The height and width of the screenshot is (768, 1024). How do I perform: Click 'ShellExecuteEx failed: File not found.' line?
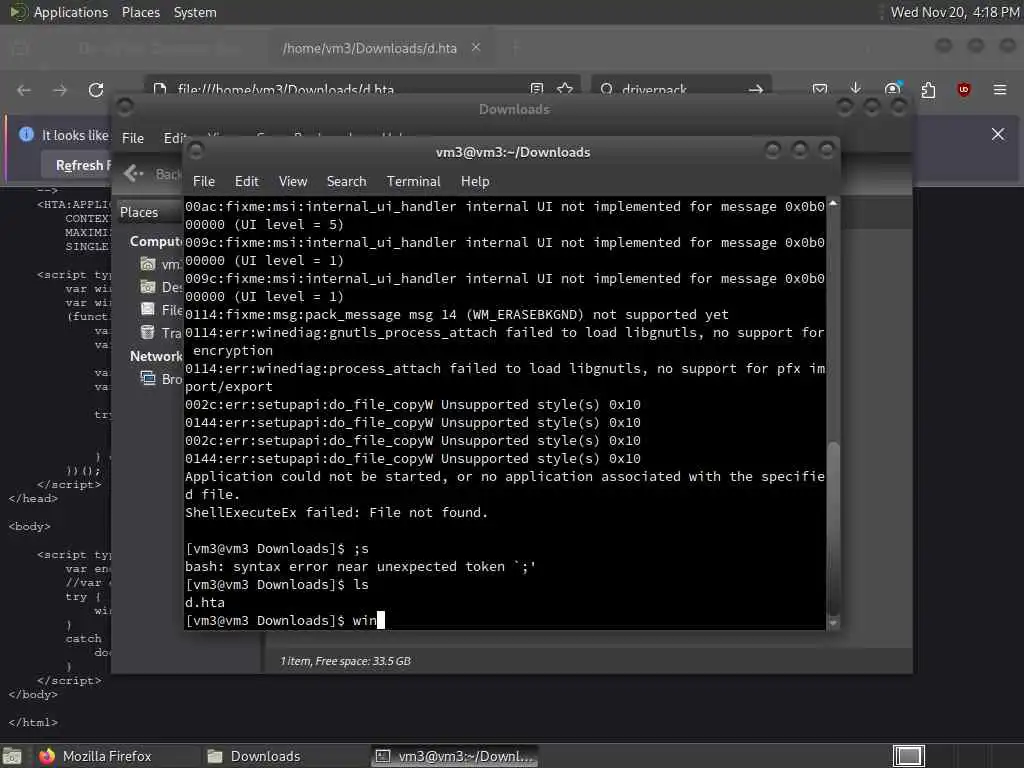pyautogui.click(x=336, y=513)
